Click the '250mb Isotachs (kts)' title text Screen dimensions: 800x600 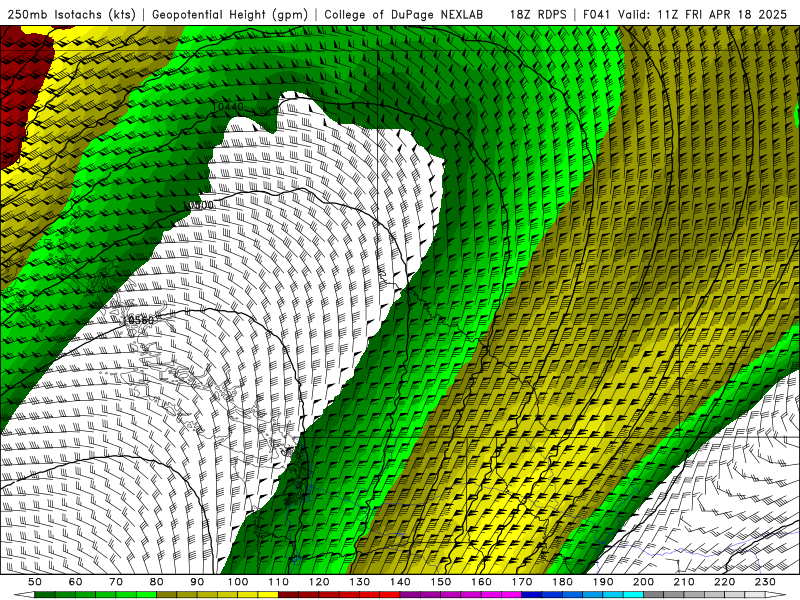point(72,14)
